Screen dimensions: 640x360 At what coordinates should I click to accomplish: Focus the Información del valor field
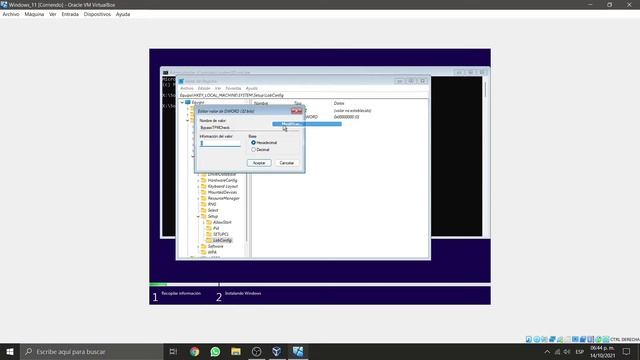[x=220, y=143]
